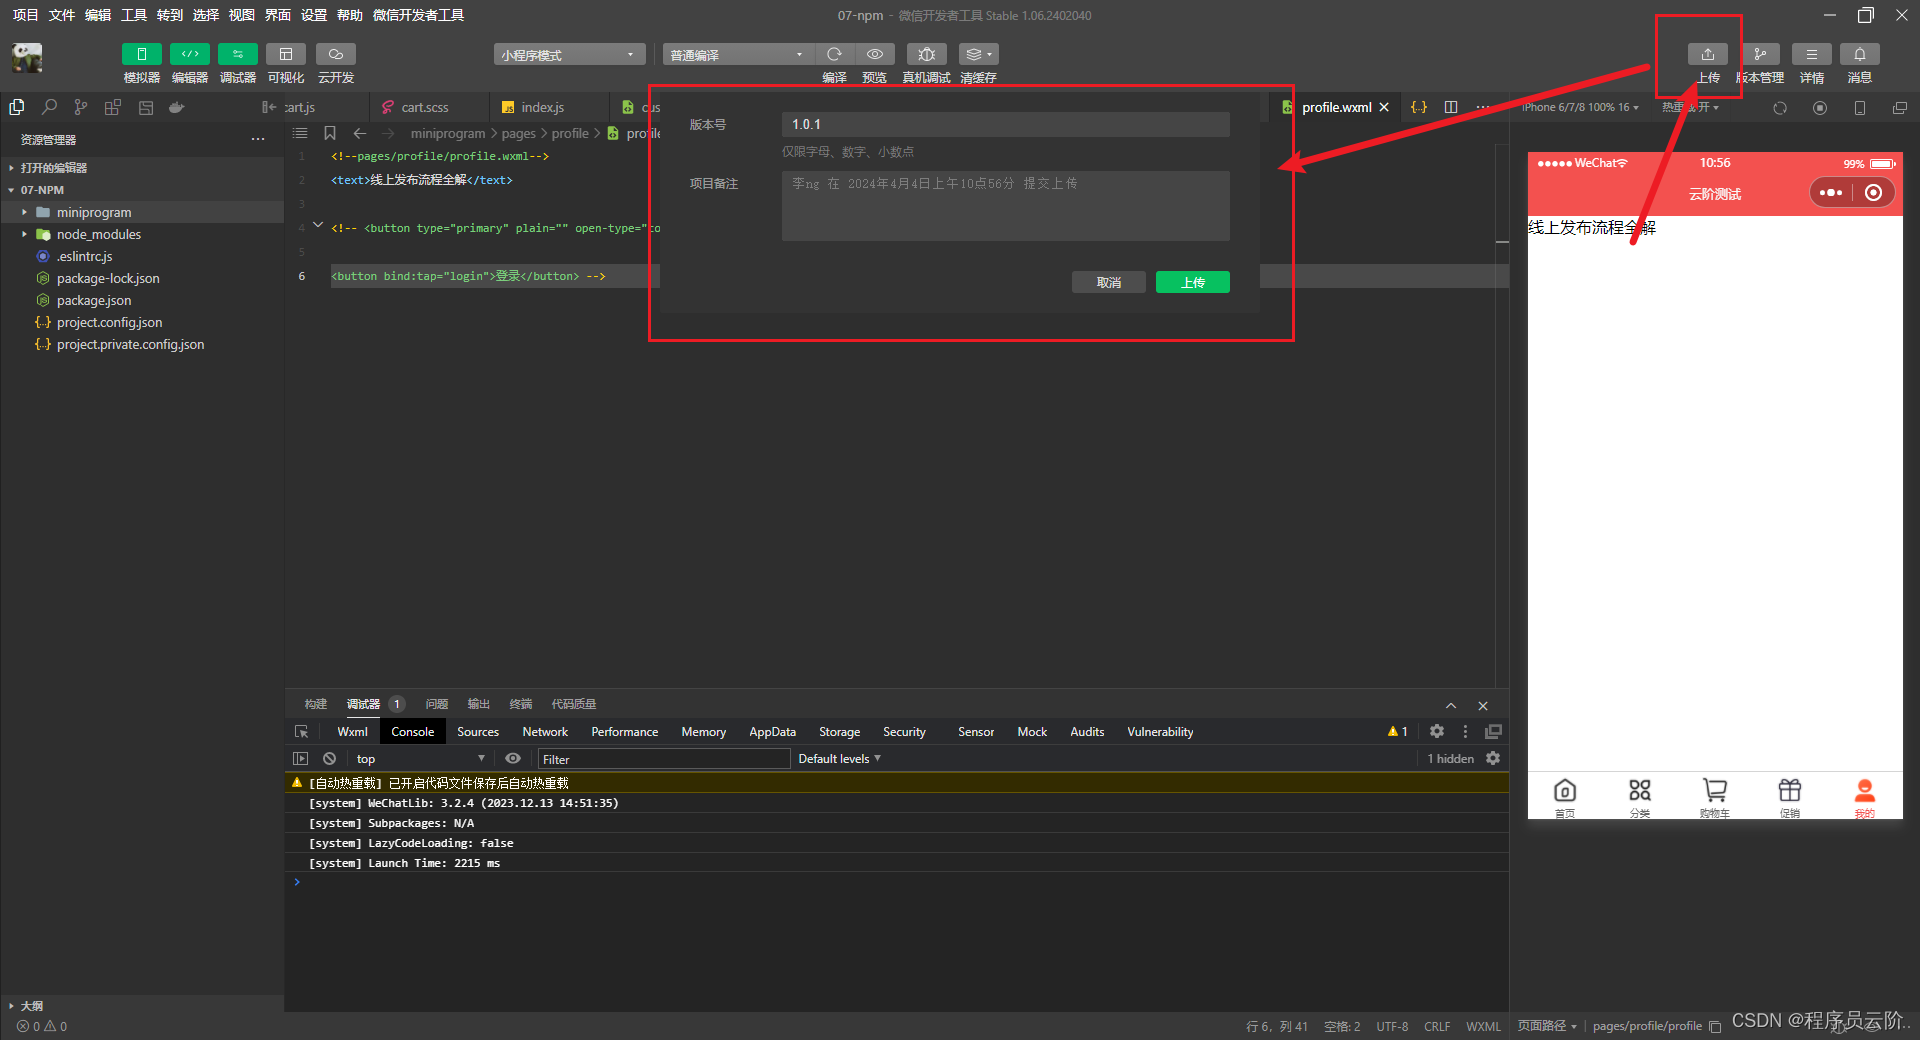Close the profile.wxml tab
Screen dimensions: 1920x1040
[1384, 107]
